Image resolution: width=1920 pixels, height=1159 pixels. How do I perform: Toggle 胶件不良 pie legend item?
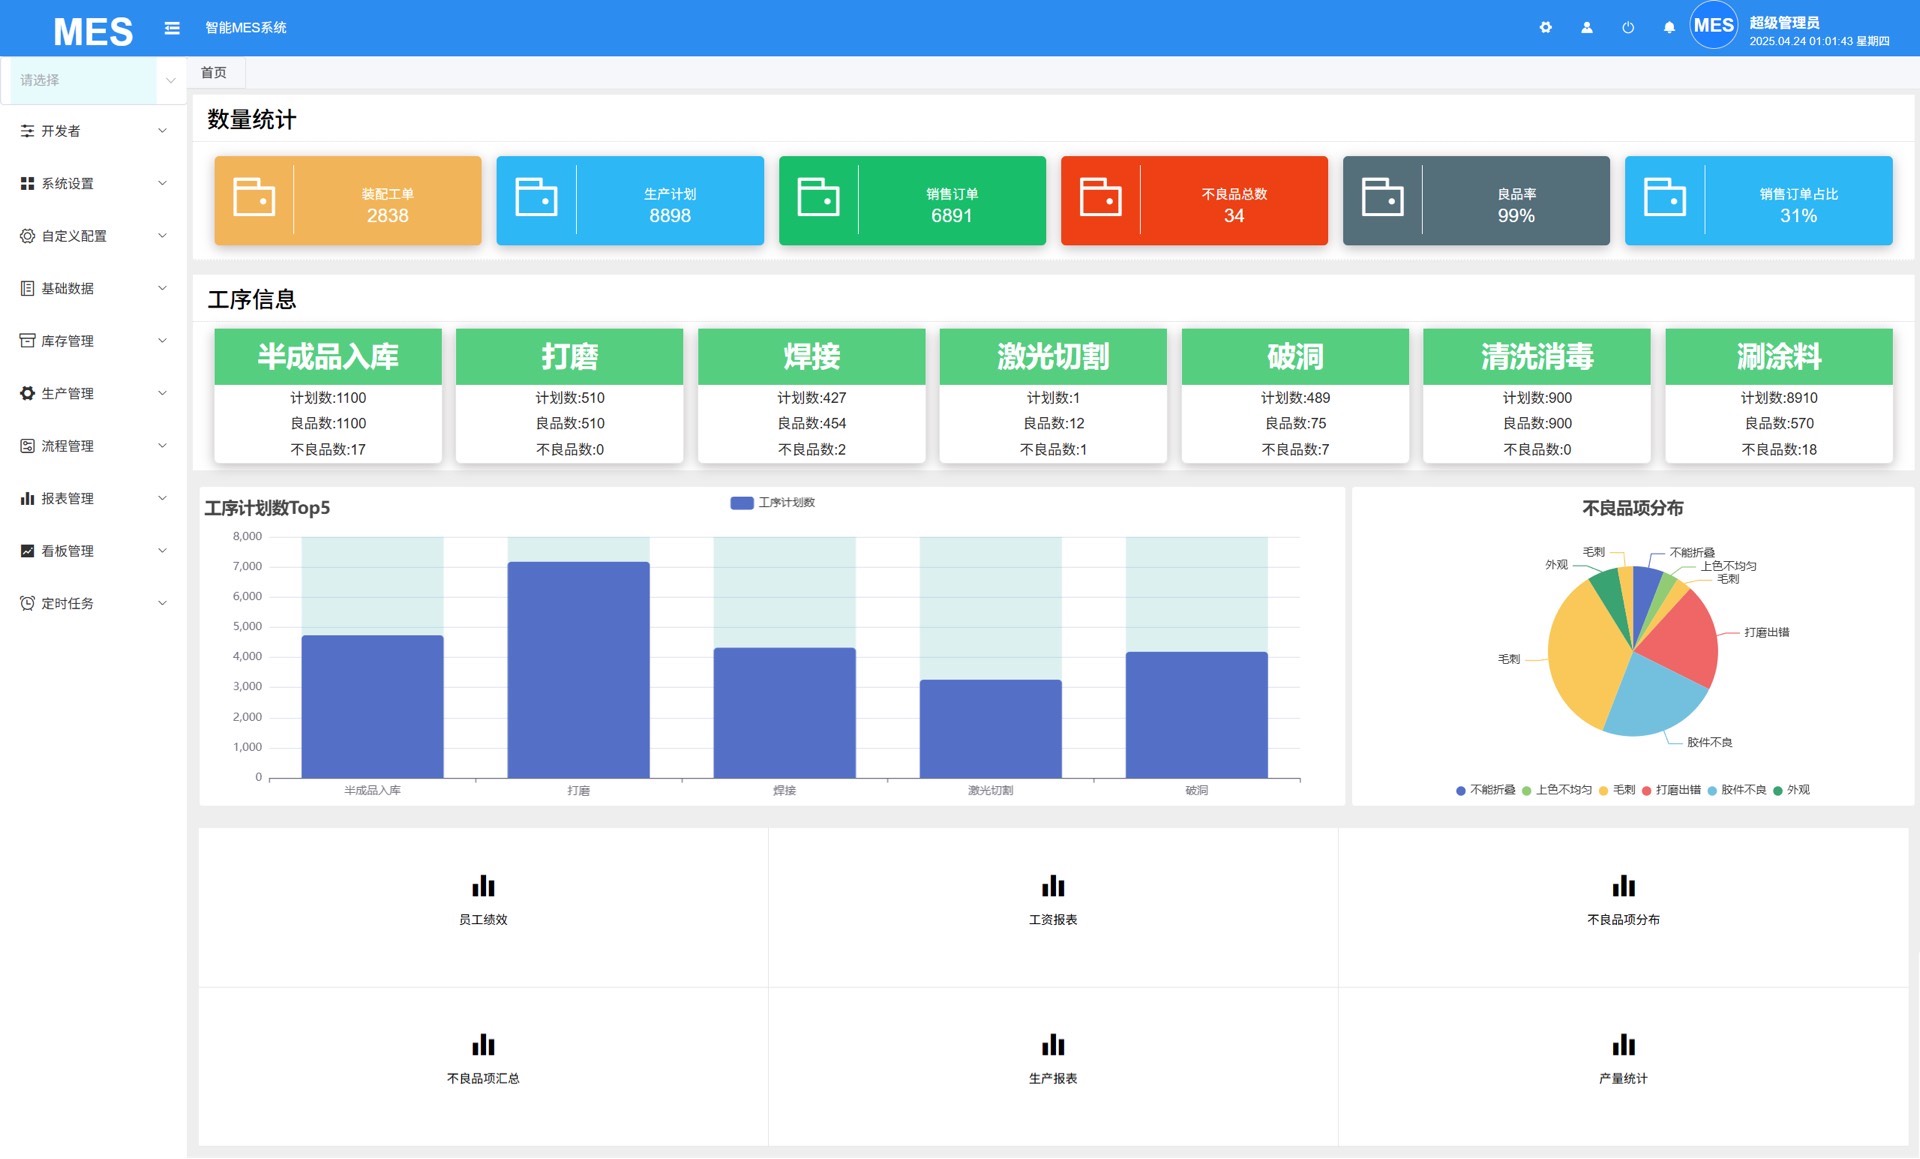coord(1737,790)
